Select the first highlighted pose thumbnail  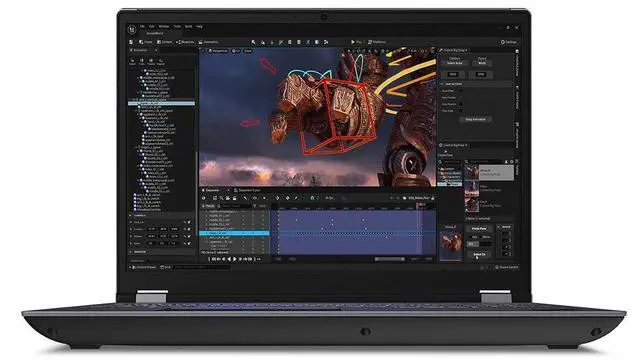click(472, 173)
